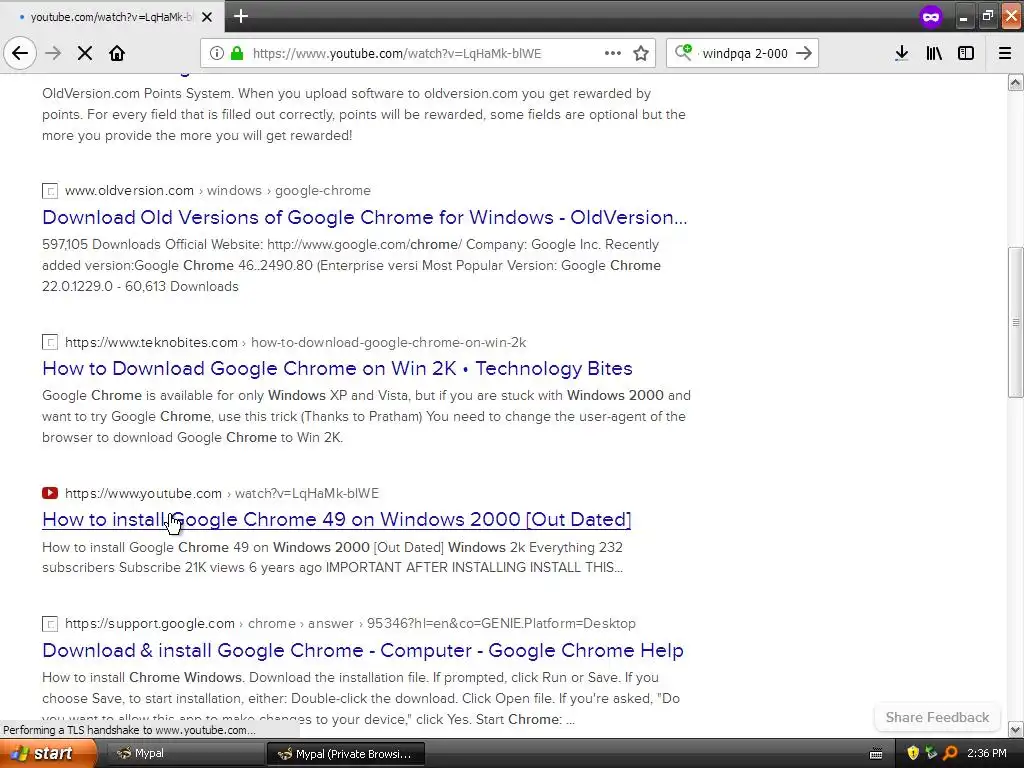The height and width of the screenshot is (768, 1024).
Task: Click the www.oldversion.com breadcrumb URL
Action: [x=217, y=191]
